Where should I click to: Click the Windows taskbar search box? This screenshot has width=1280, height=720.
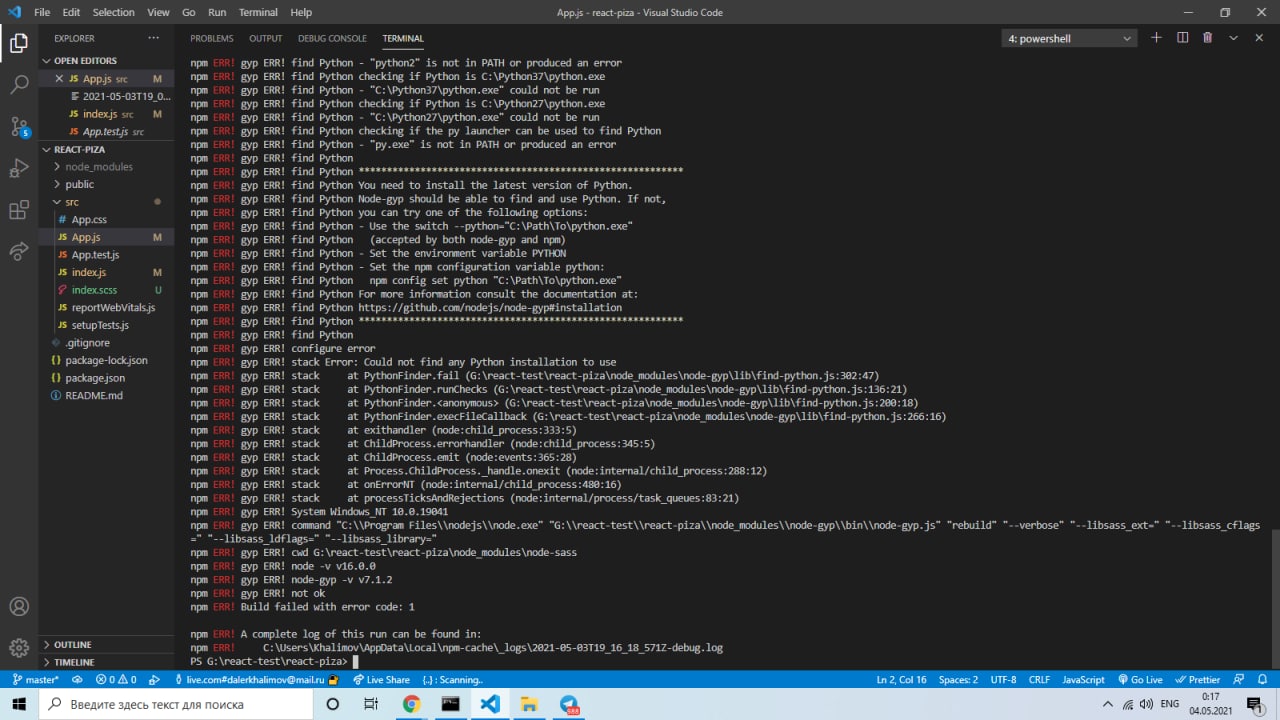pyautogui.click(x=175, y=704)
